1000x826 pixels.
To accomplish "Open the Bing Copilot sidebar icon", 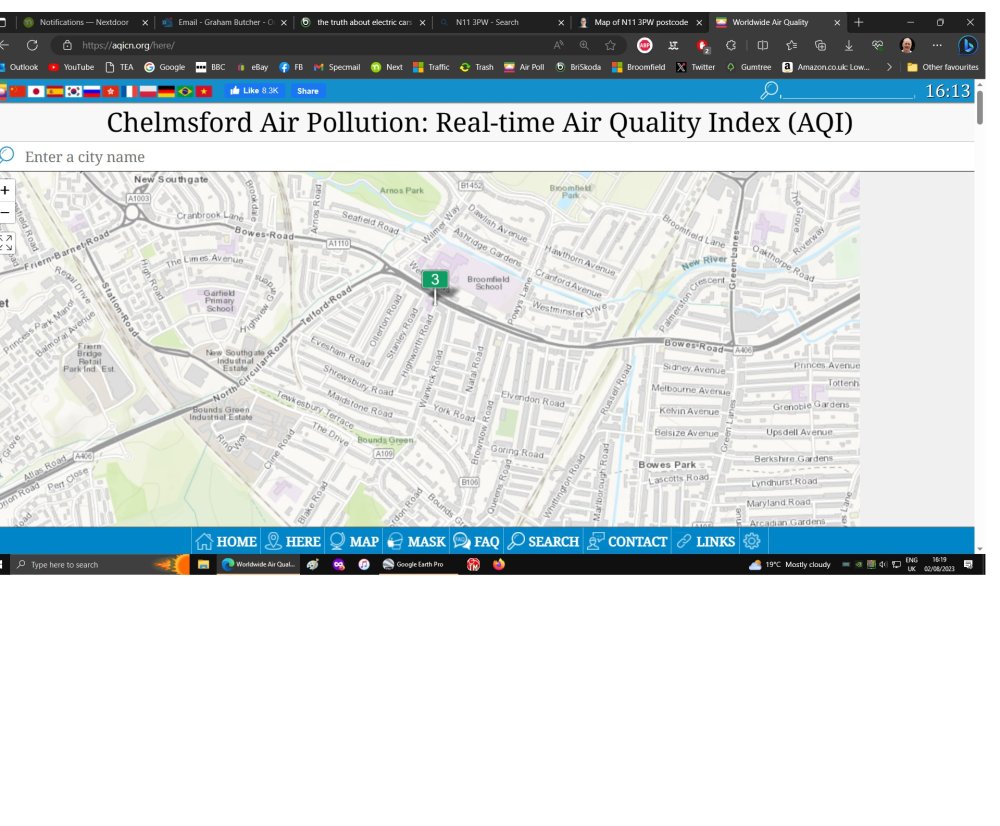I will tap(967, 45).
